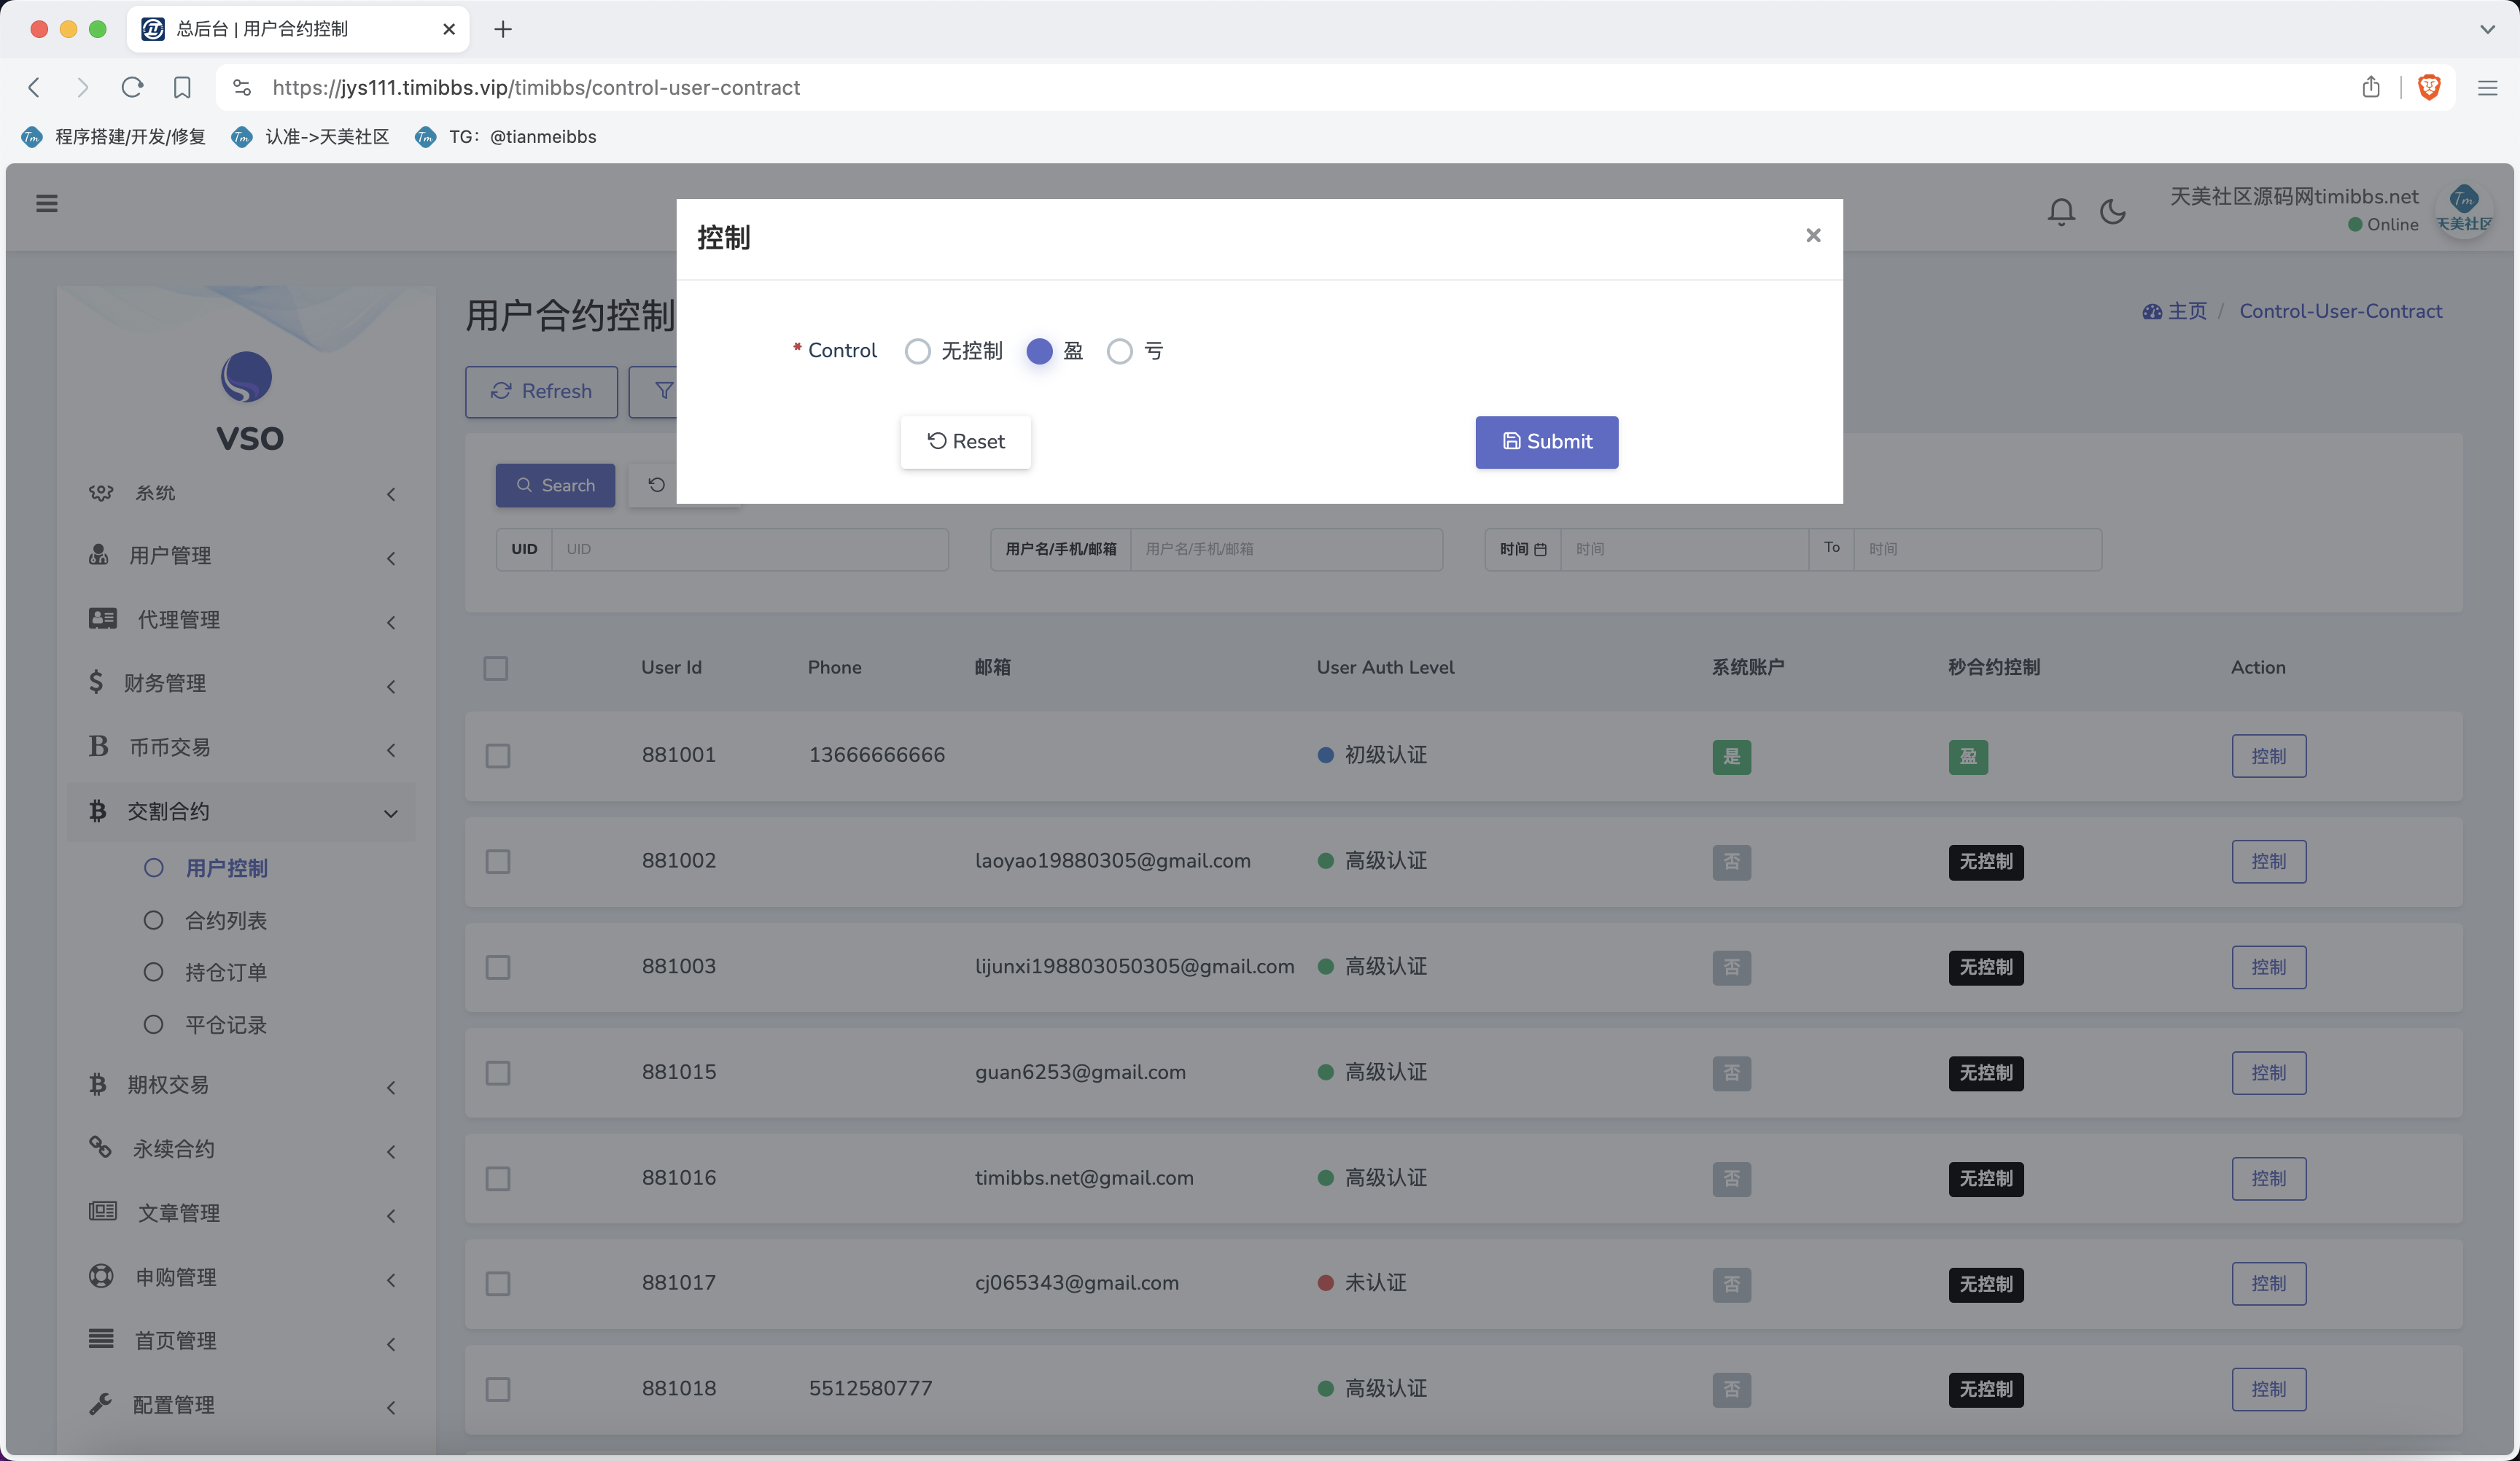The width and height of the screenshot is (2520, 1461).
Task: Toggle dark mode moon icon
Action: pyautogui.click(x=2112, y=212)
